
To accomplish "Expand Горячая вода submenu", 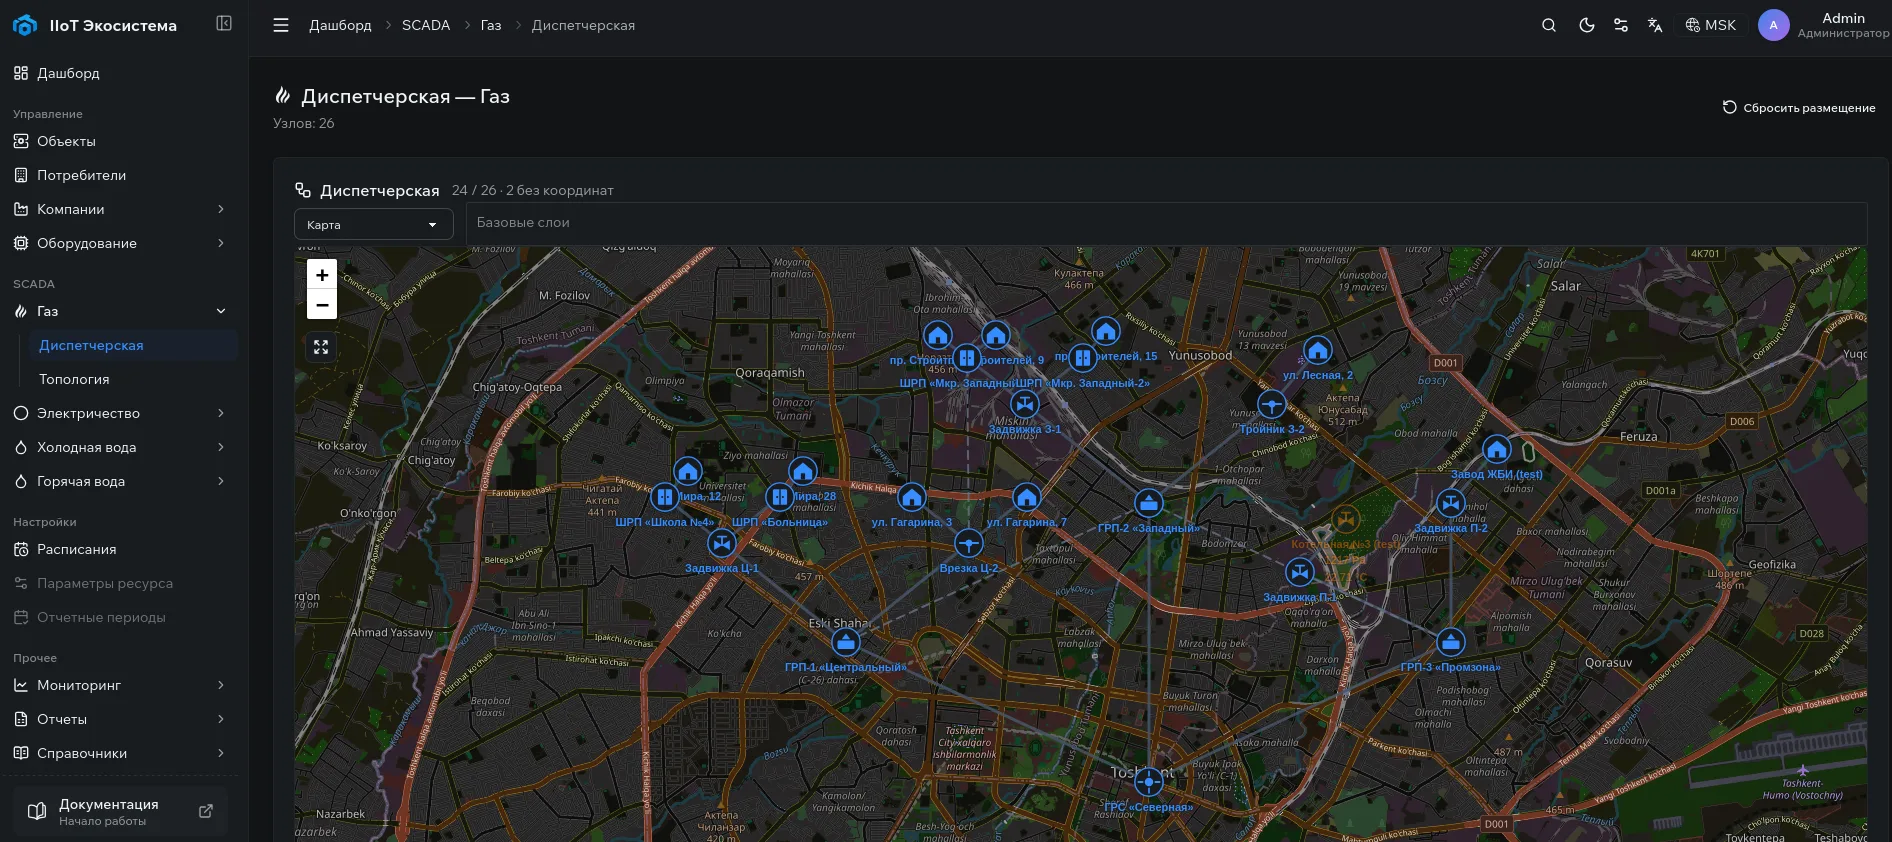I will 120,481.
